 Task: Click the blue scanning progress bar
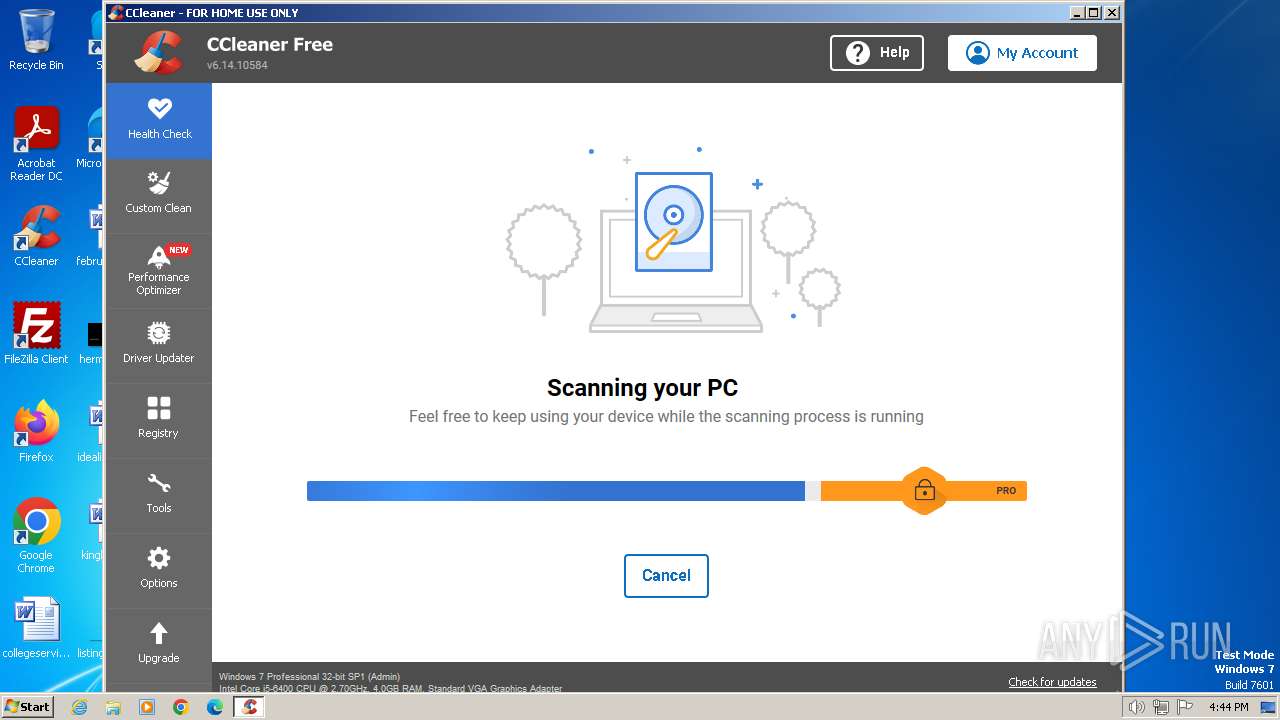point(556,491)
